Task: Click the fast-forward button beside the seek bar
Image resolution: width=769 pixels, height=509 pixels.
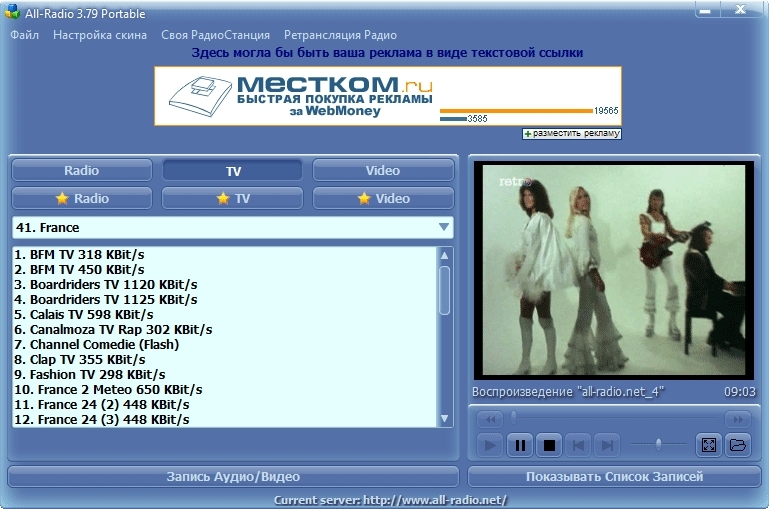Action: pyautogui.click(x=738, y=419)
